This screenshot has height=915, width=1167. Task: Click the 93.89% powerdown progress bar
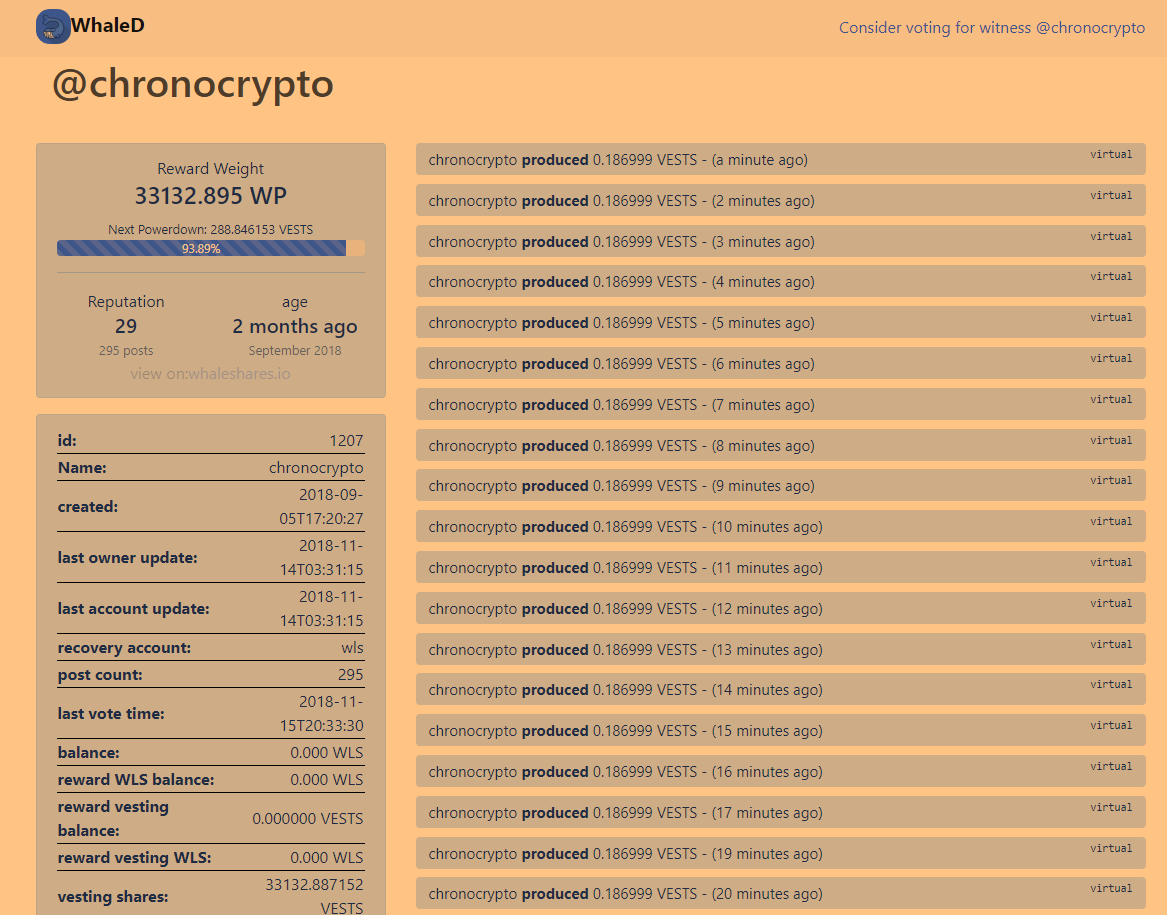coord(211,248)
